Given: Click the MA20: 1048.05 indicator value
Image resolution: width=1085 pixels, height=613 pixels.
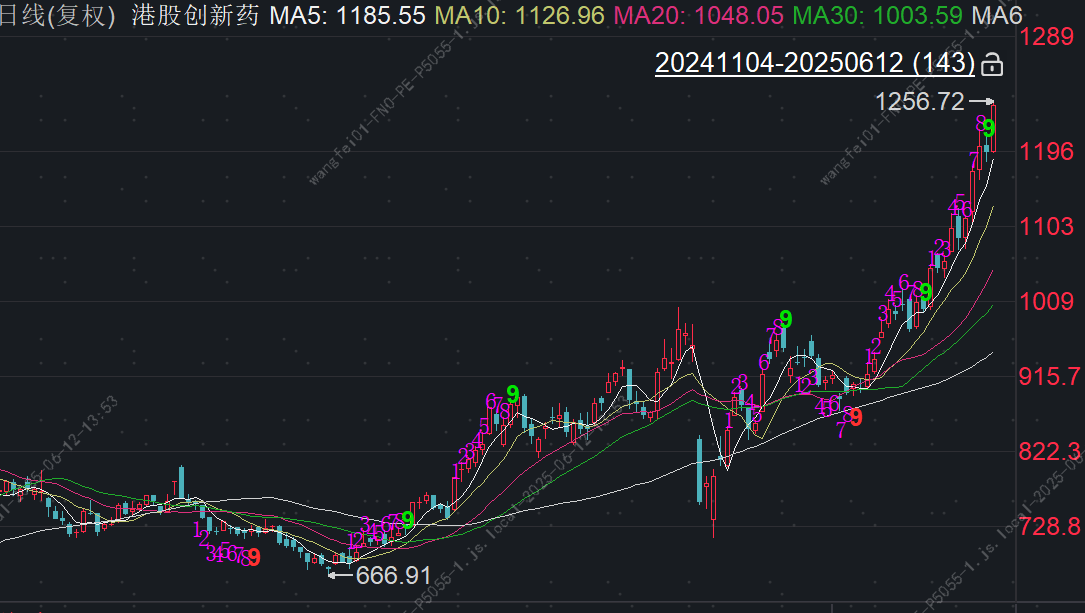Looking at the screenshot, I should click(699, 15).
